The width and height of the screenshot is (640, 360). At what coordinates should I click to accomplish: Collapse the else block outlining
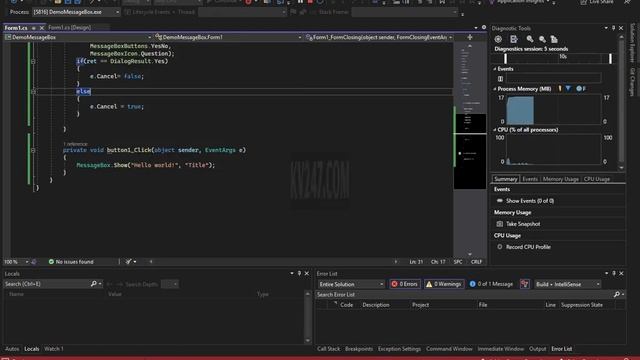click(x=33, y=91)
